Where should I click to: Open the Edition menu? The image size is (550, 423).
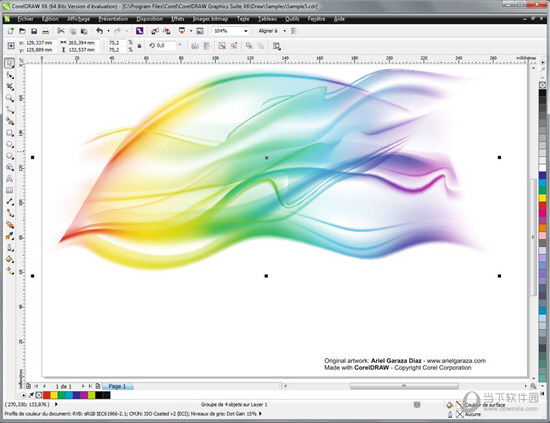[x=50, y=19]
